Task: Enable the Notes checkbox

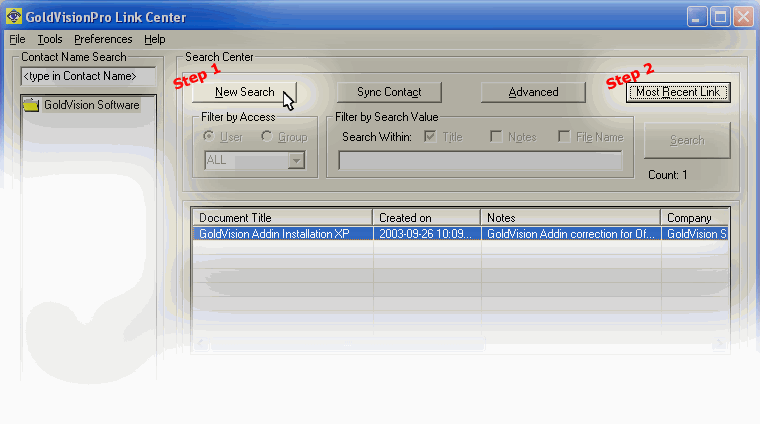Action: (x=496, y=137)
